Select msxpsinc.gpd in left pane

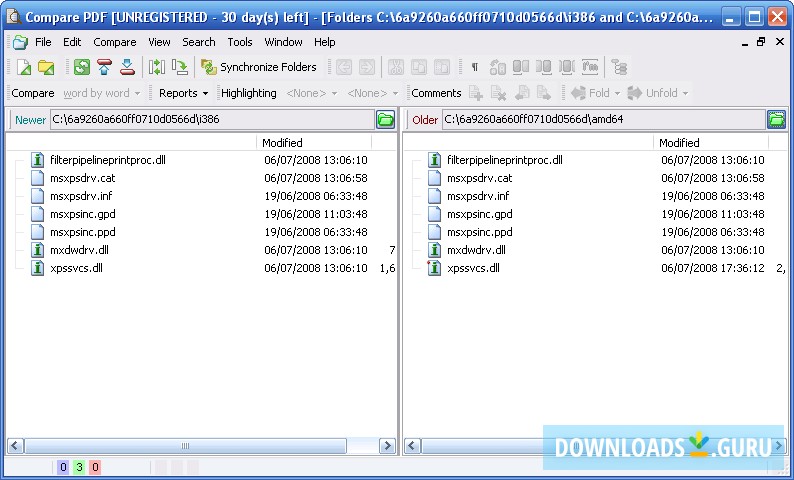click(83, 214)
